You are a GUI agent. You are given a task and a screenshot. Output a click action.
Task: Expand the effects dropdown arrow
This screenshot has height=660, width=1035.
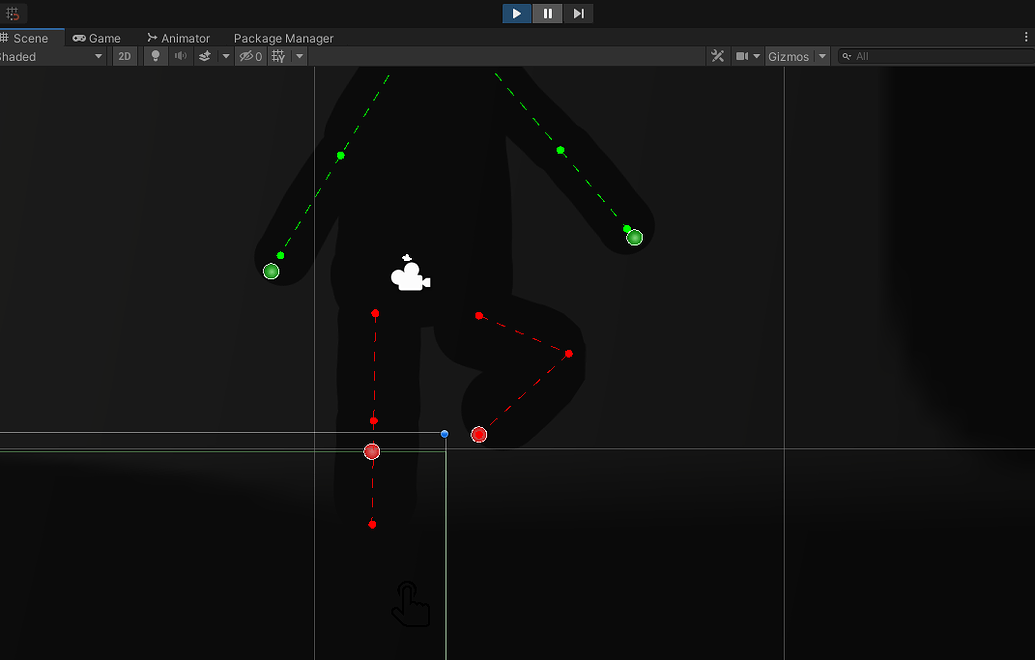click(x=225, y=56)
